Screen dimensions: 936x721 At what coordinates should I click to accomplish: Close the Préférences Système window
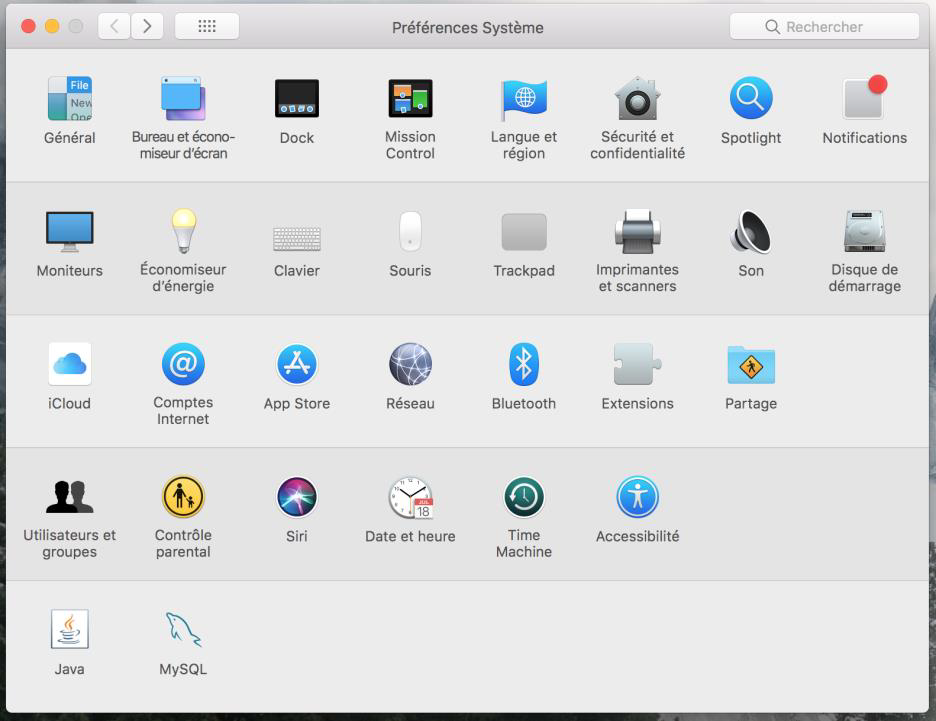(x=28, y=26)
